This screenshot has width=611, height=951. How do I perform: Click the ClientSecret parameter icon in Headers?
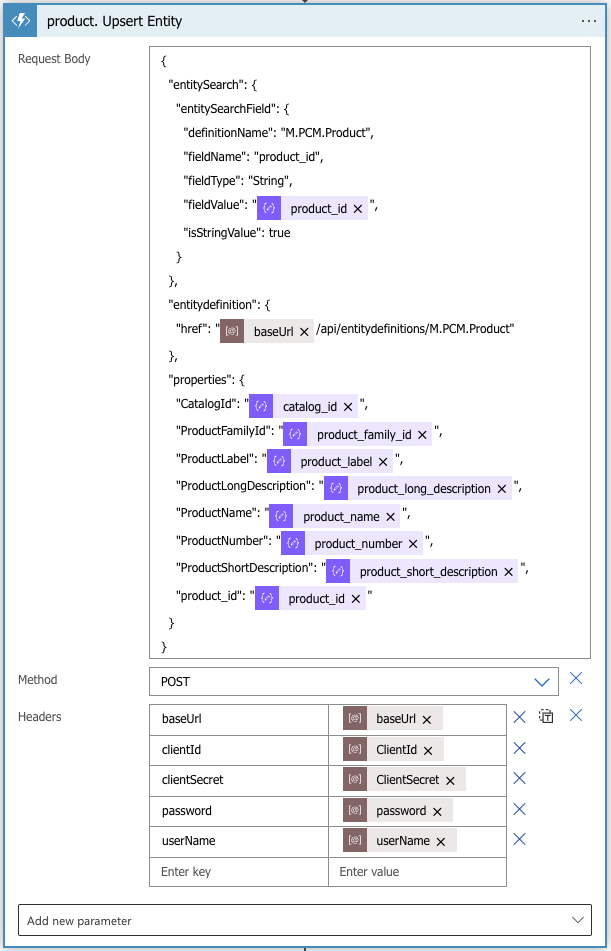(355, 779)
